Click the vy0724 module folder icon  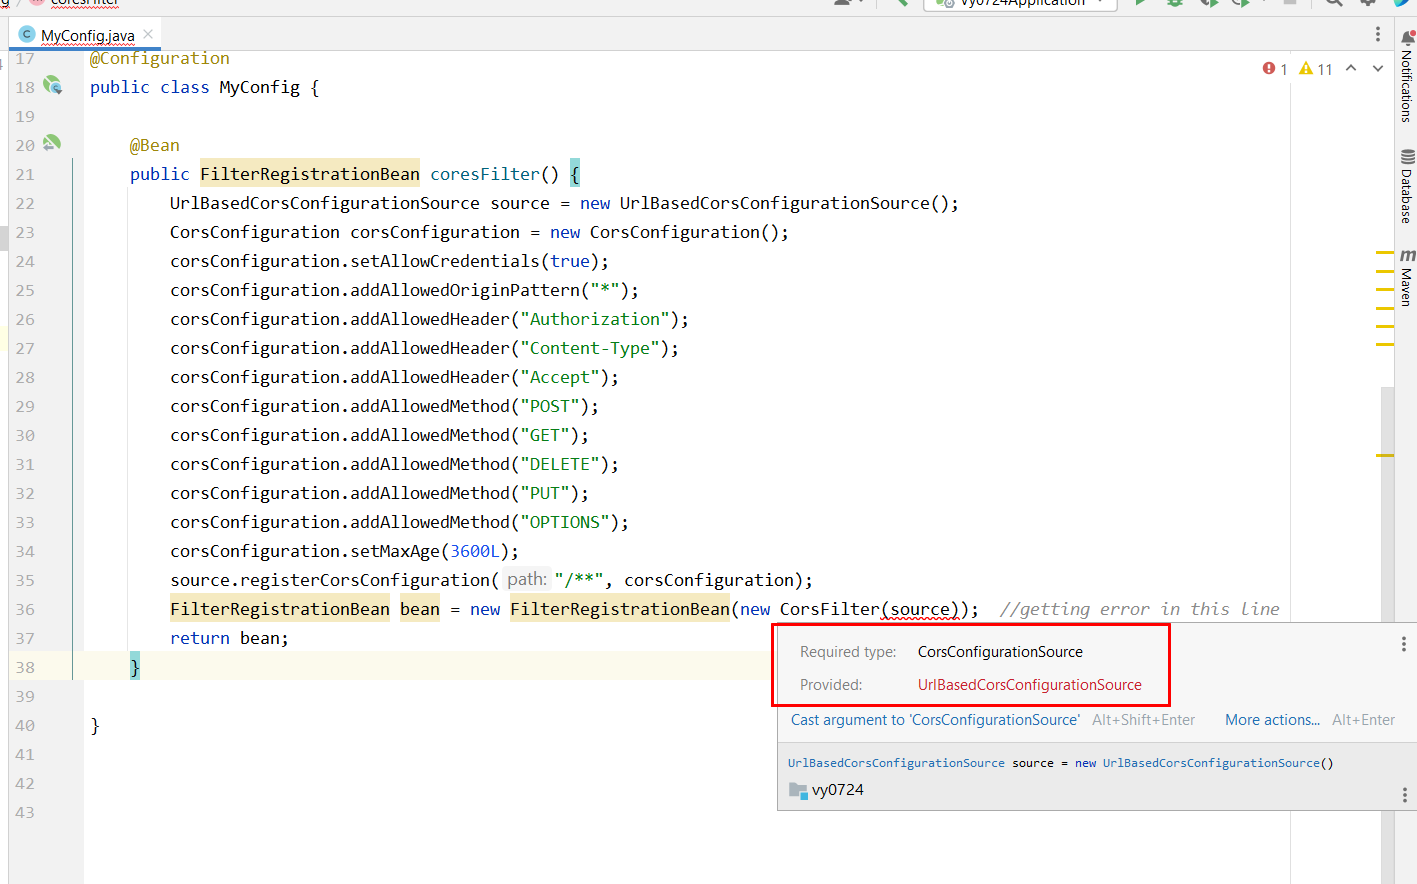(x=797, y=790)
